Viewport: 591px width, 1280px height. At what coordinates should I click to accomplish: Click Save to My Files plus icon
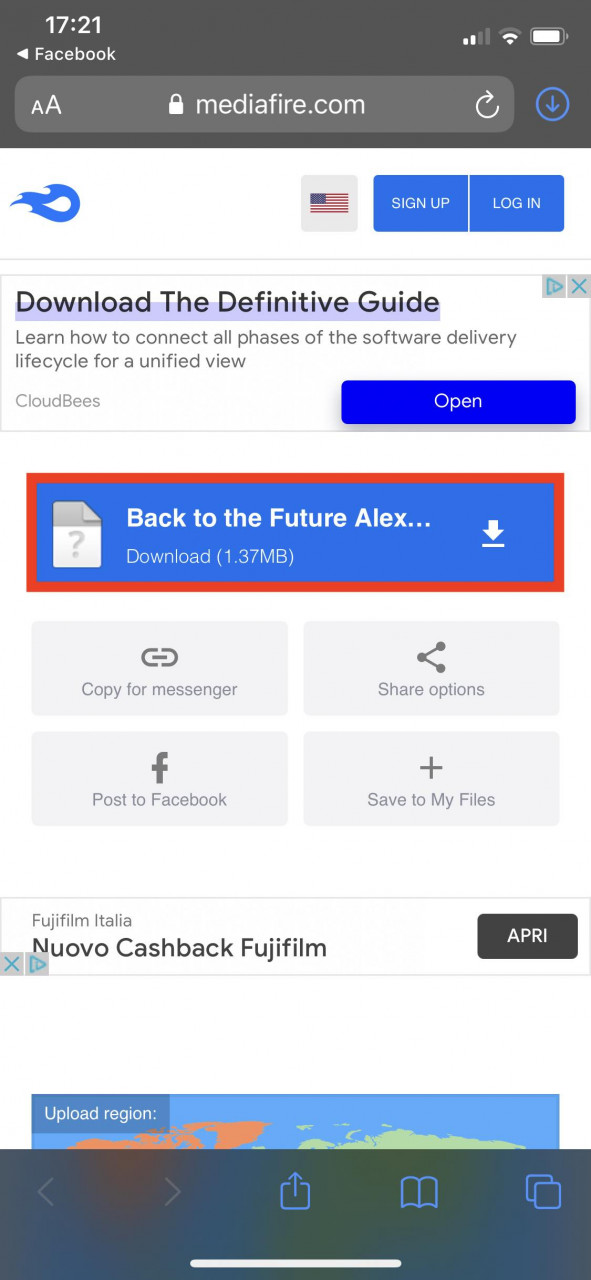tap(431, 767)
